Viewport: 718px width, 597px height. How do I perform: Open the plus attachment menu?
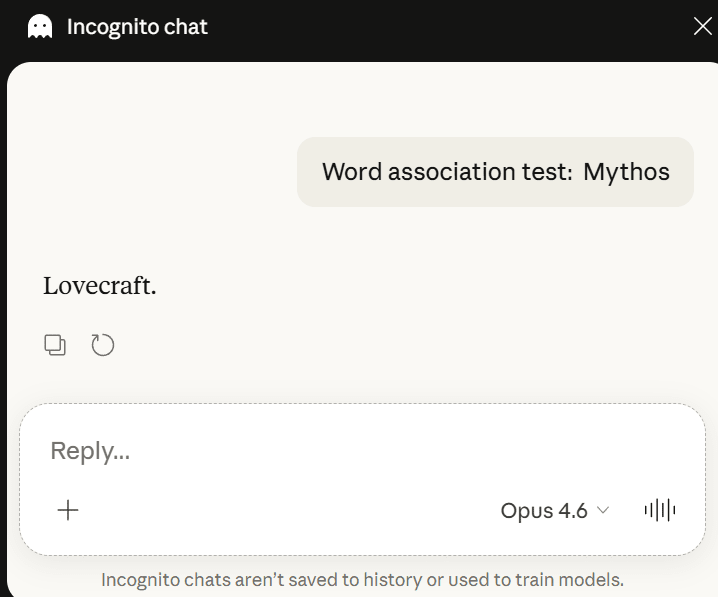click(x=68, y=510)
